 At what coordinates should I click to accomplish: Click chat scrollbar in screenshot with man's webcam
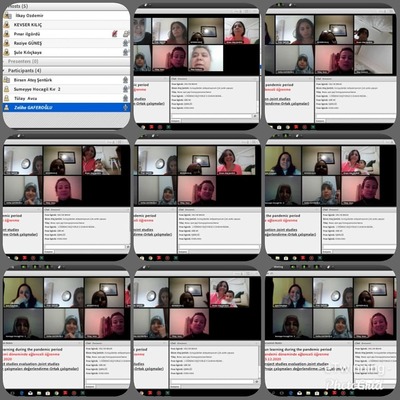(x=257, y=97)
